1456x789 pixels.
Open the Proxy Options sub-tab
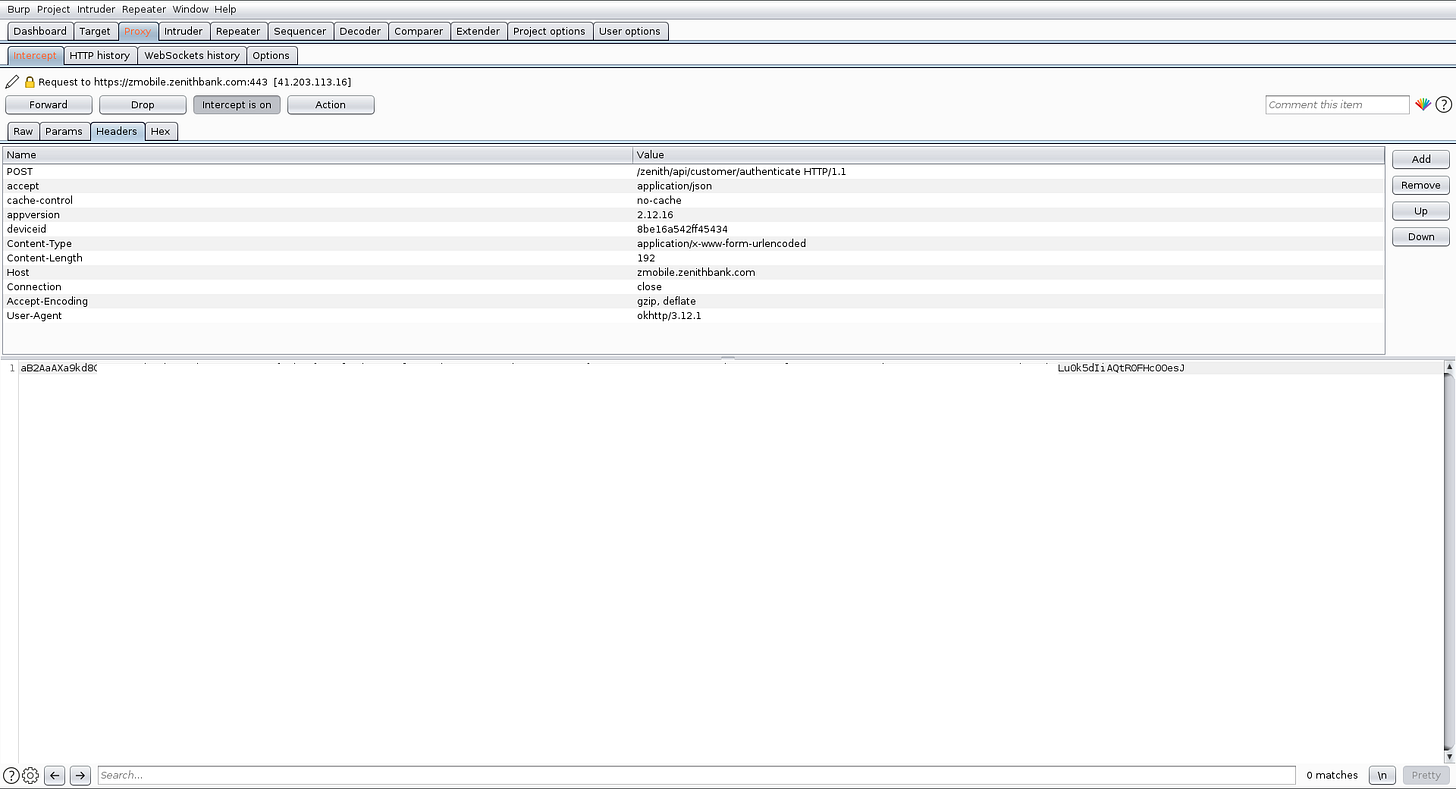point(271,55)
